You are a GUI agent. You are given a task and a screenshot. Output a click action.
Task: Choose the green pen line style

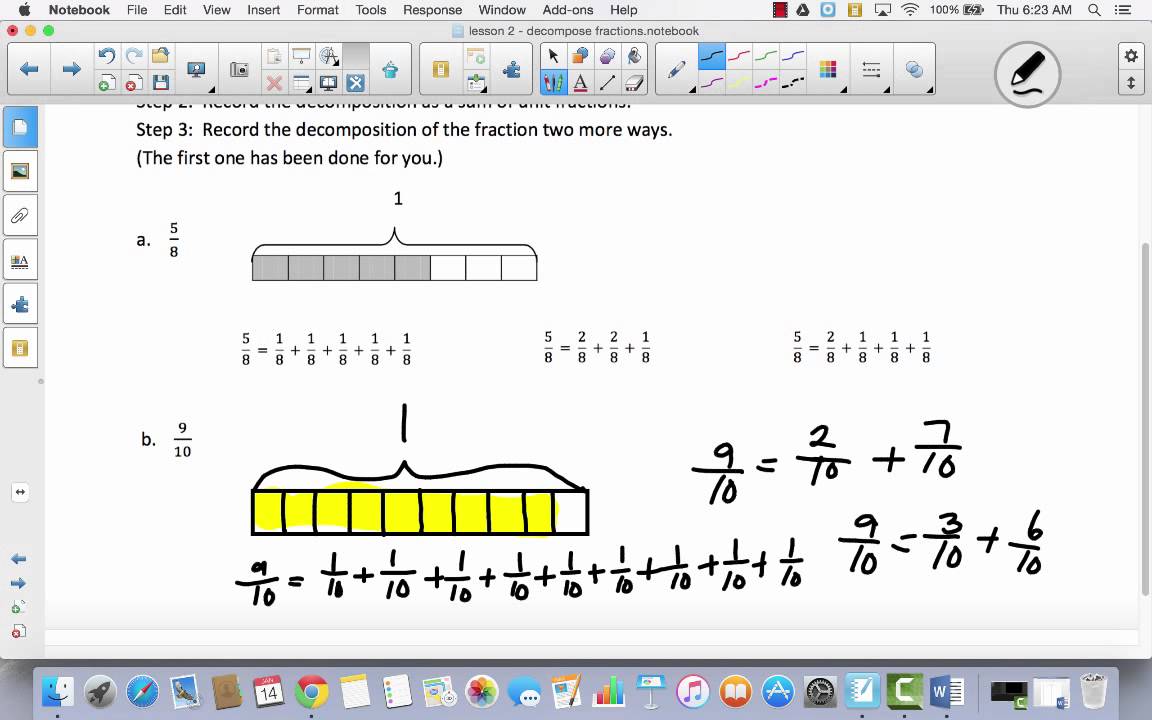[x=766, y=57]
